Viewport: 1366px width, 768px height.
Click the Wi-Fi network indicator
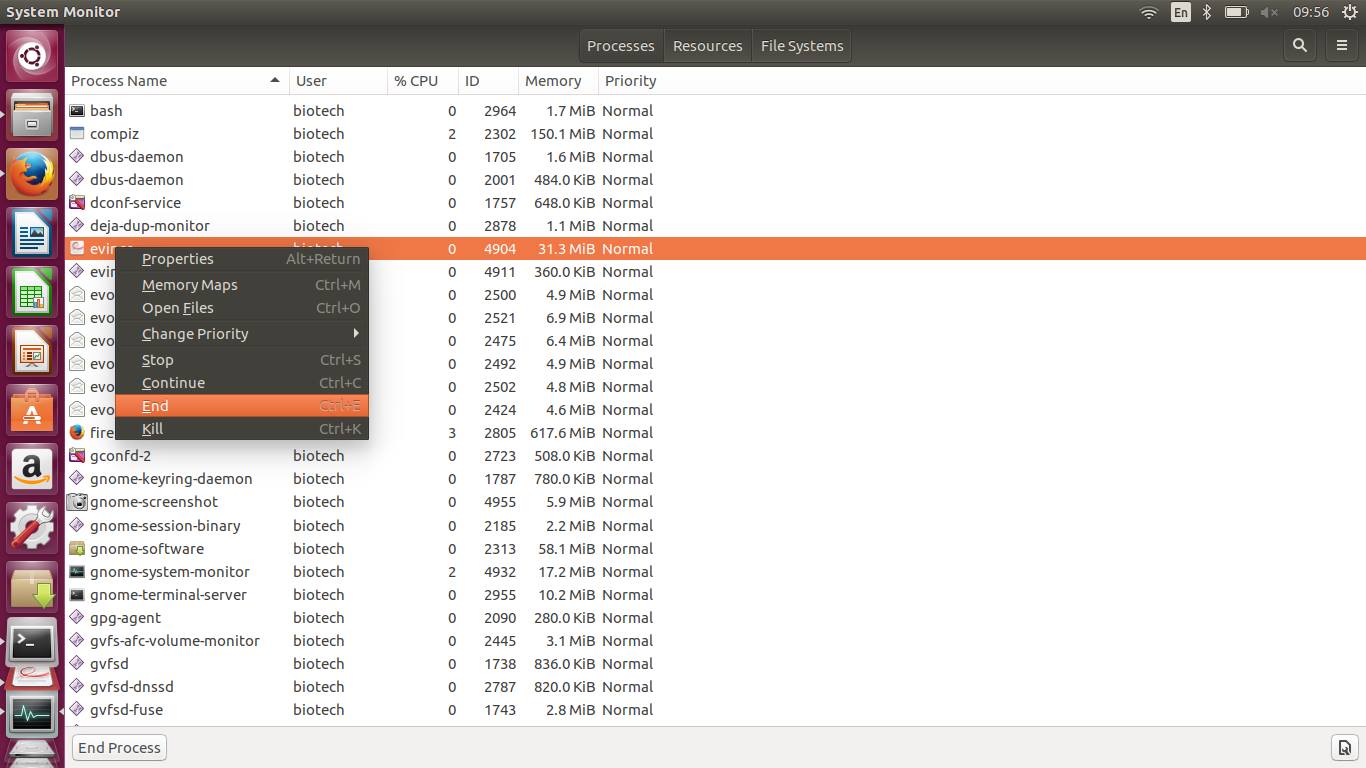pos(1149,12)
